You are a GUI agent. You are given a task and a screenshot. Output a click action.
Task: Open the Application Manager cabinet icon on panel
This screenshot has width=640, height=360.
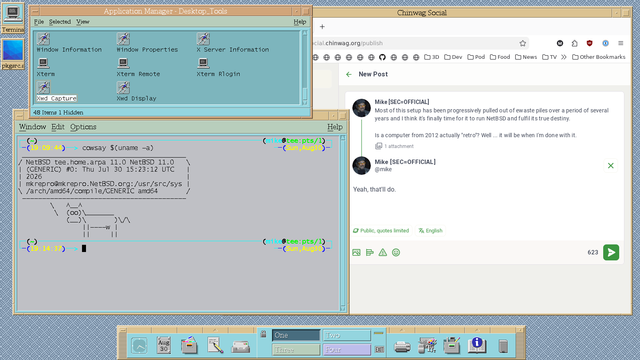pyautogui.click(x=452, y=345)
